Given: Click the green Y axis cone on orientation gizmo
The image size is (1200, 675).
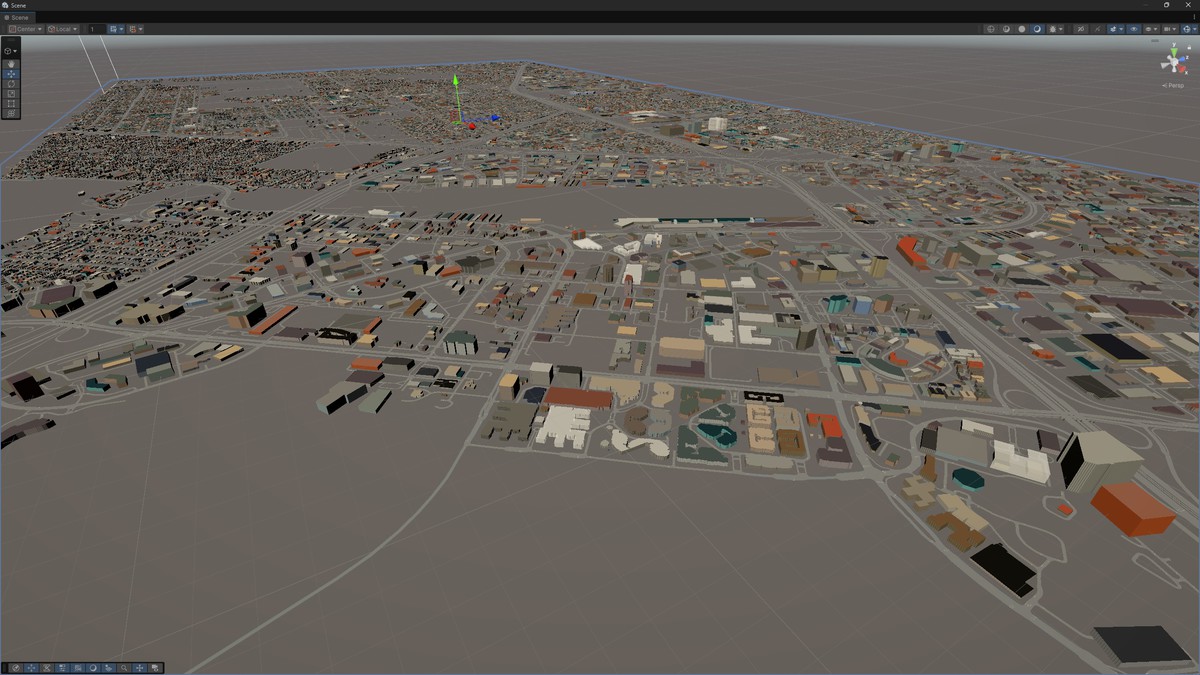Looking at the screenshot, I should (1173, 49).
